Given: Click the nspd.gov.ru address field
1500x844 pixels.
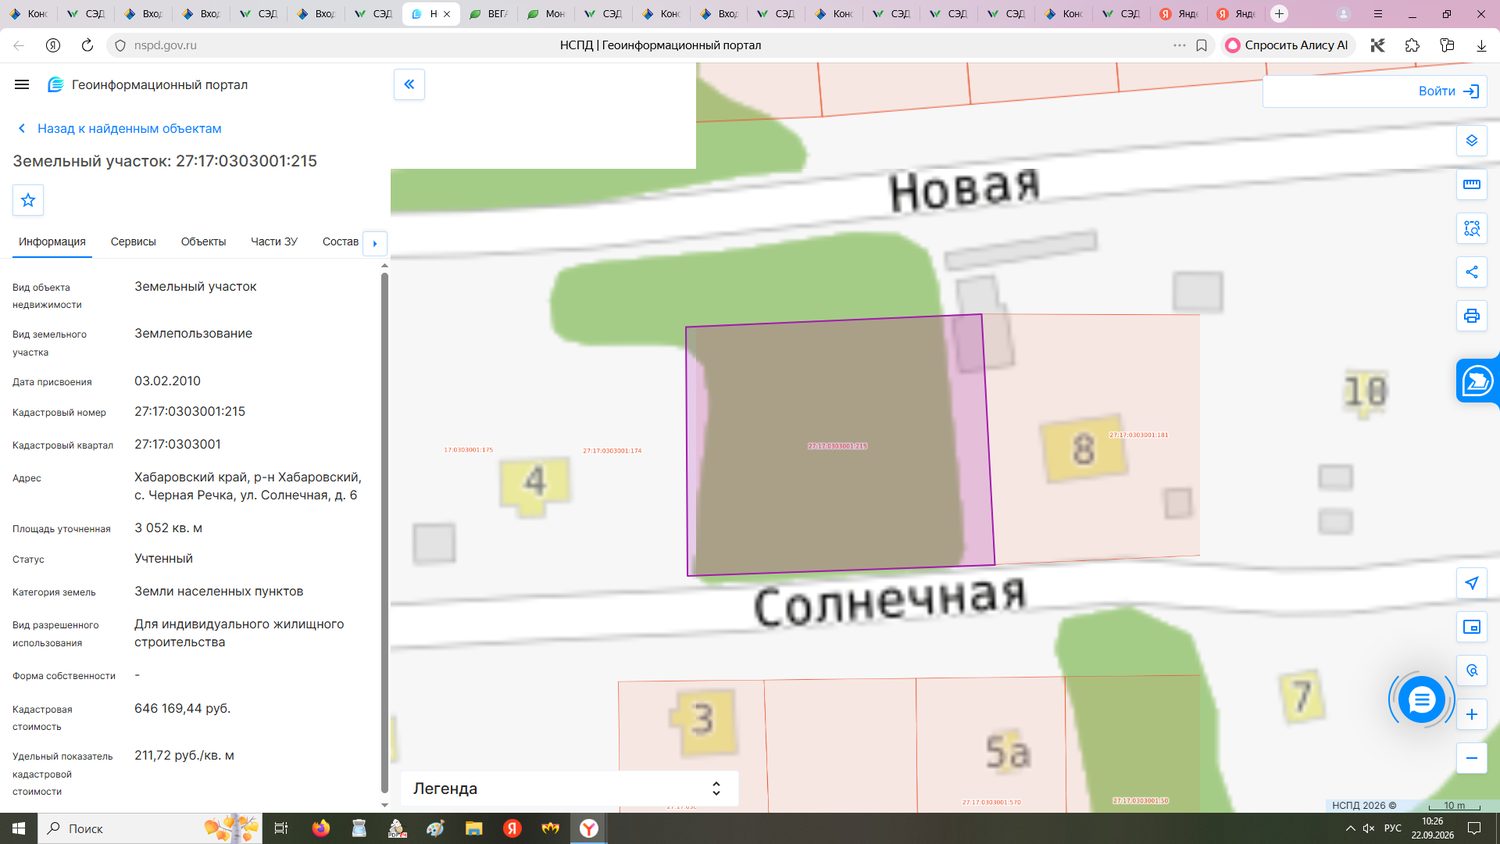Looking at the screenshot, I should pos(165,45).
